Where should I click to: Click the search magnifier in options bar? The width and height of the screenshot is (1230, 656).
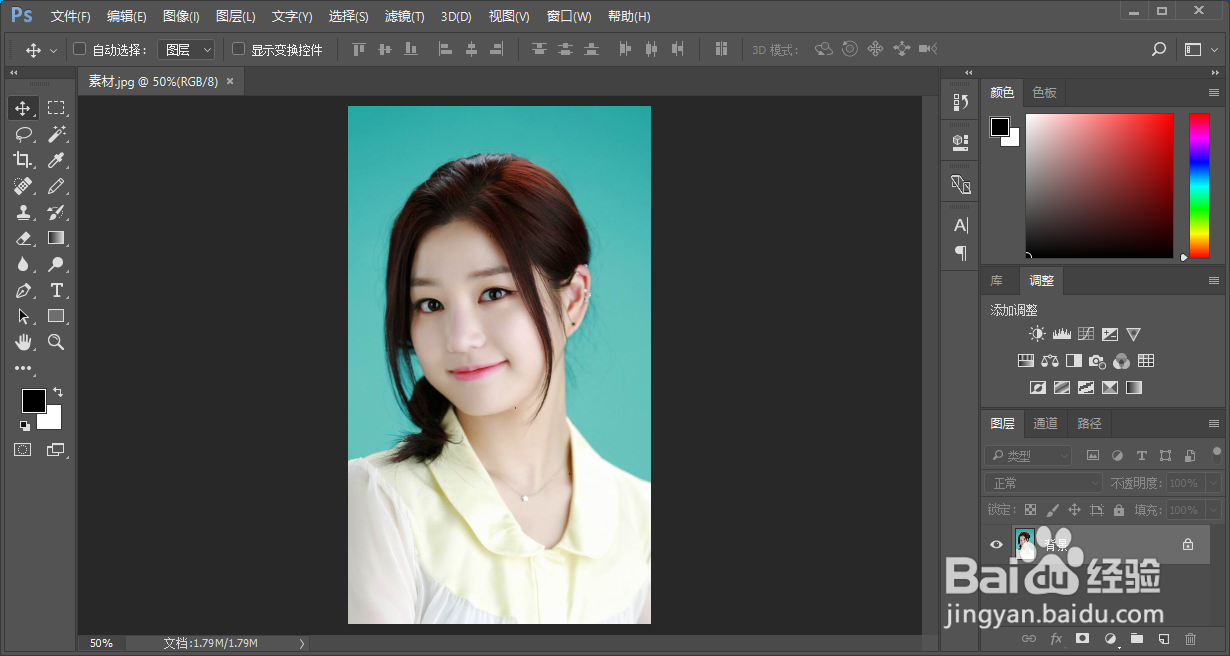click(1159, 49)
